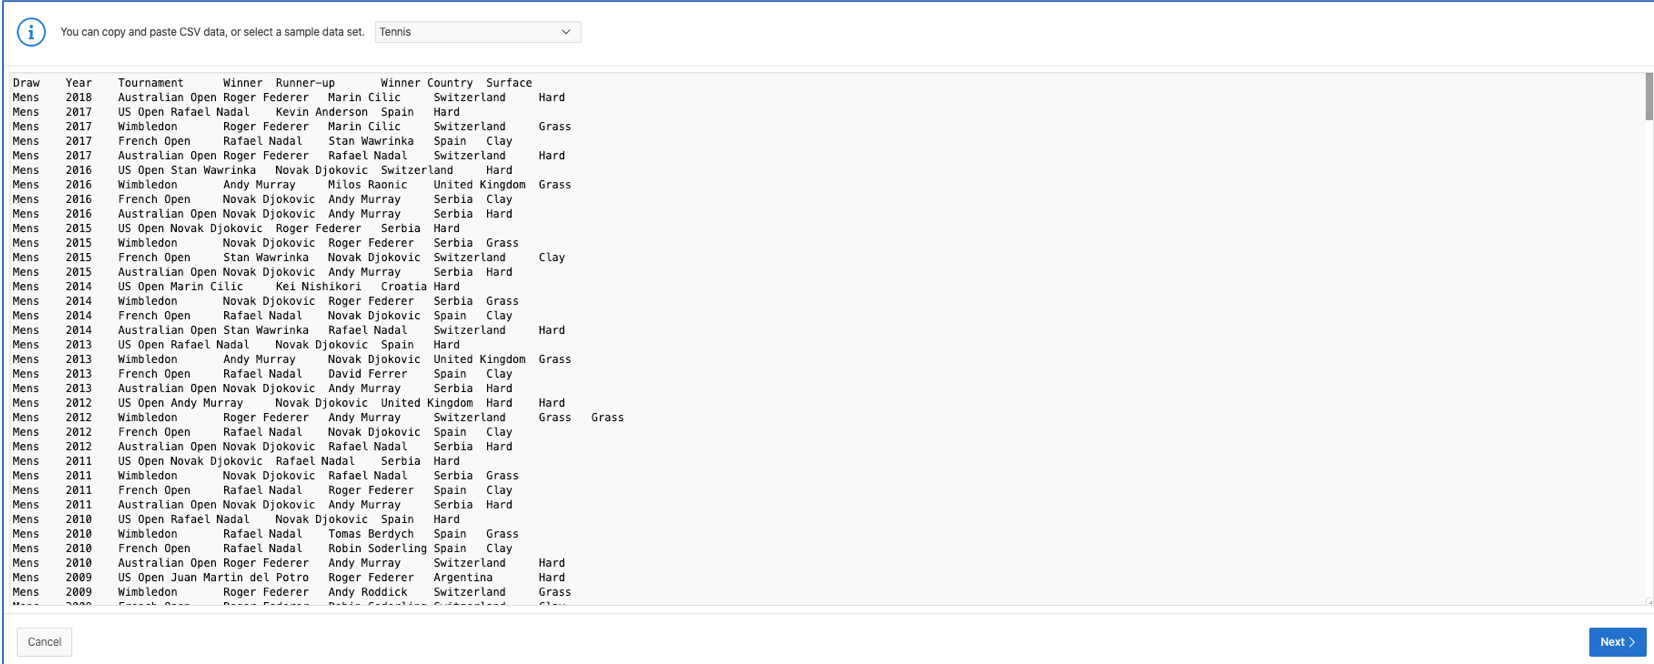Click the 'Winner Country' column header text
The height and width of the screenshot is (664, 1654).
pyautogui.click(x=427, y=83)
